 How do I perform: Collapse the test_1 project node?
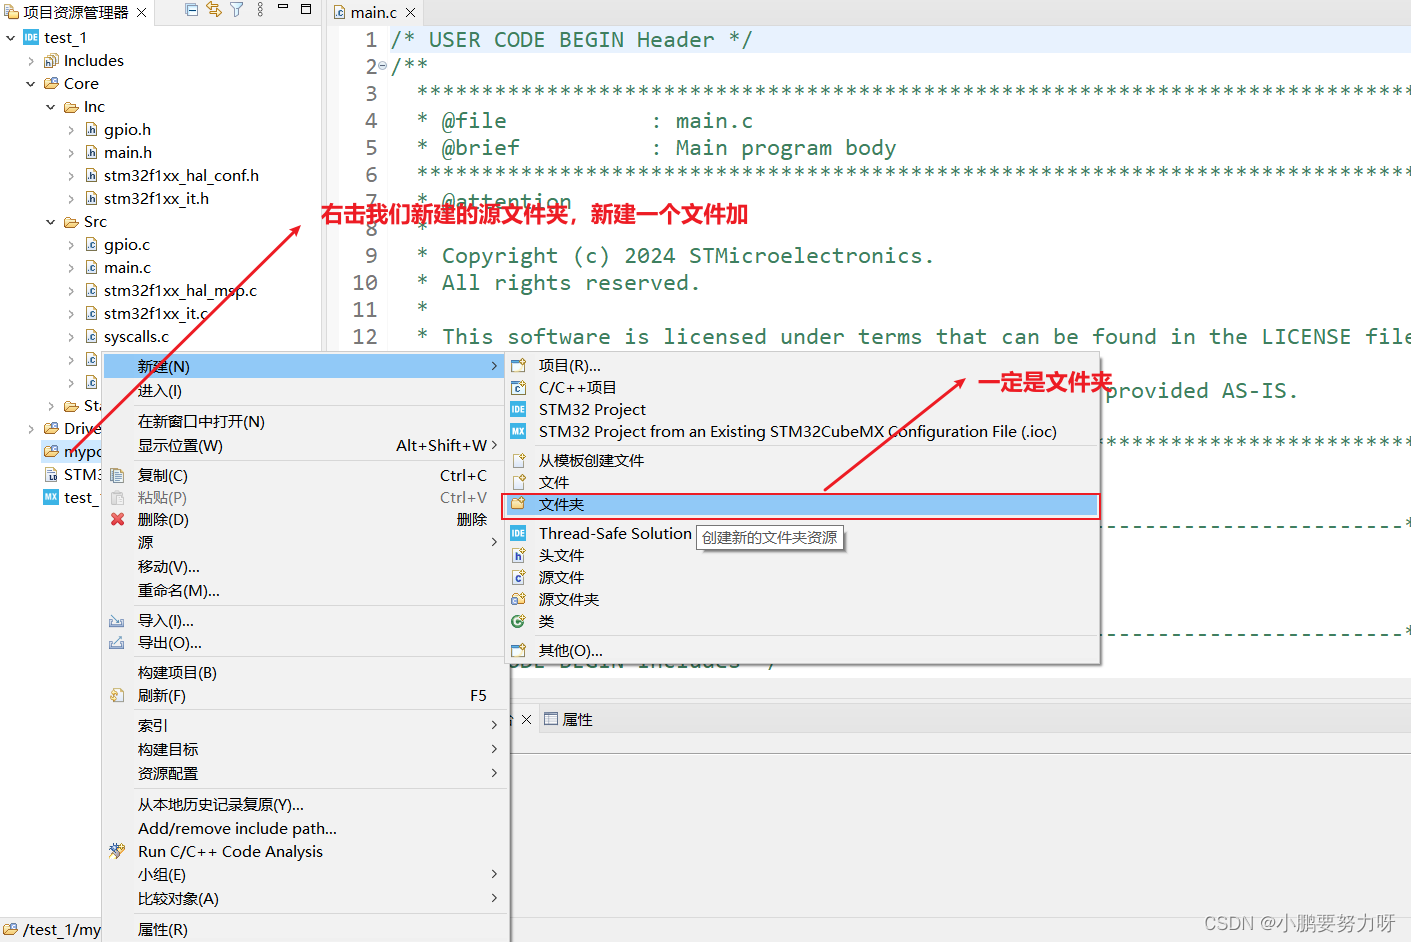pos(11,37)
